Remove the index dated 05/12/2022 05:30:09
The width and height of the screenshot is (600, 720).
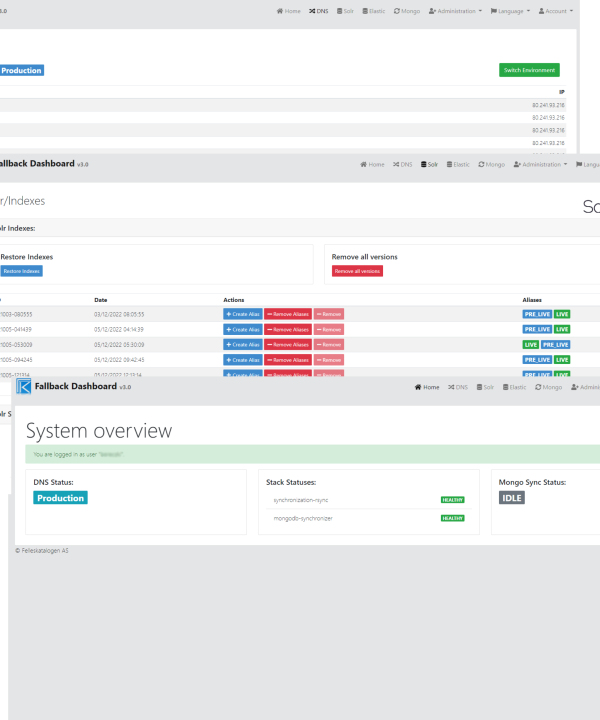click(329, 344)
